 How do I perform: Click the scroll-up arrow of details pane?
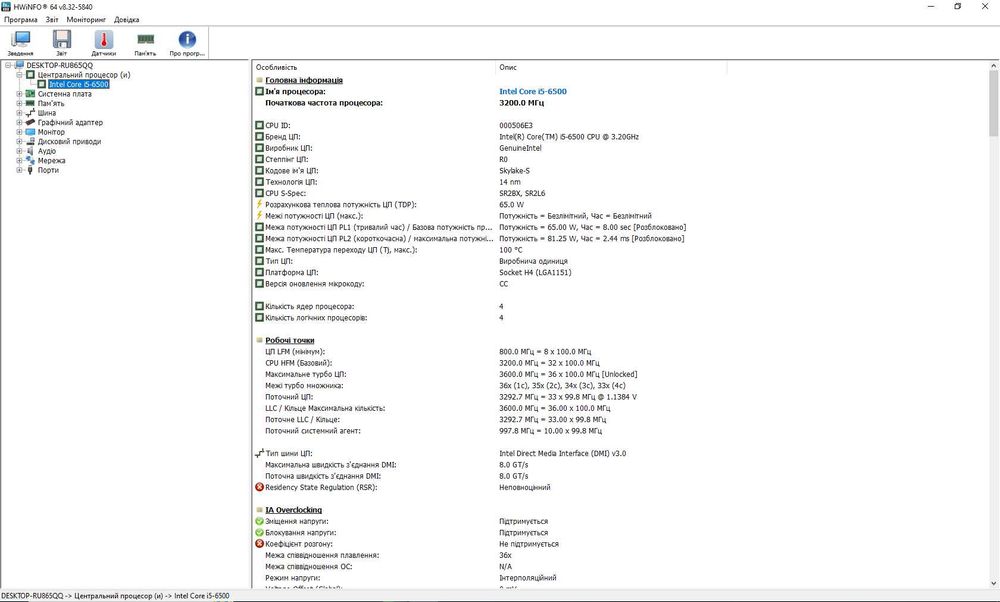tap(994, 66)
